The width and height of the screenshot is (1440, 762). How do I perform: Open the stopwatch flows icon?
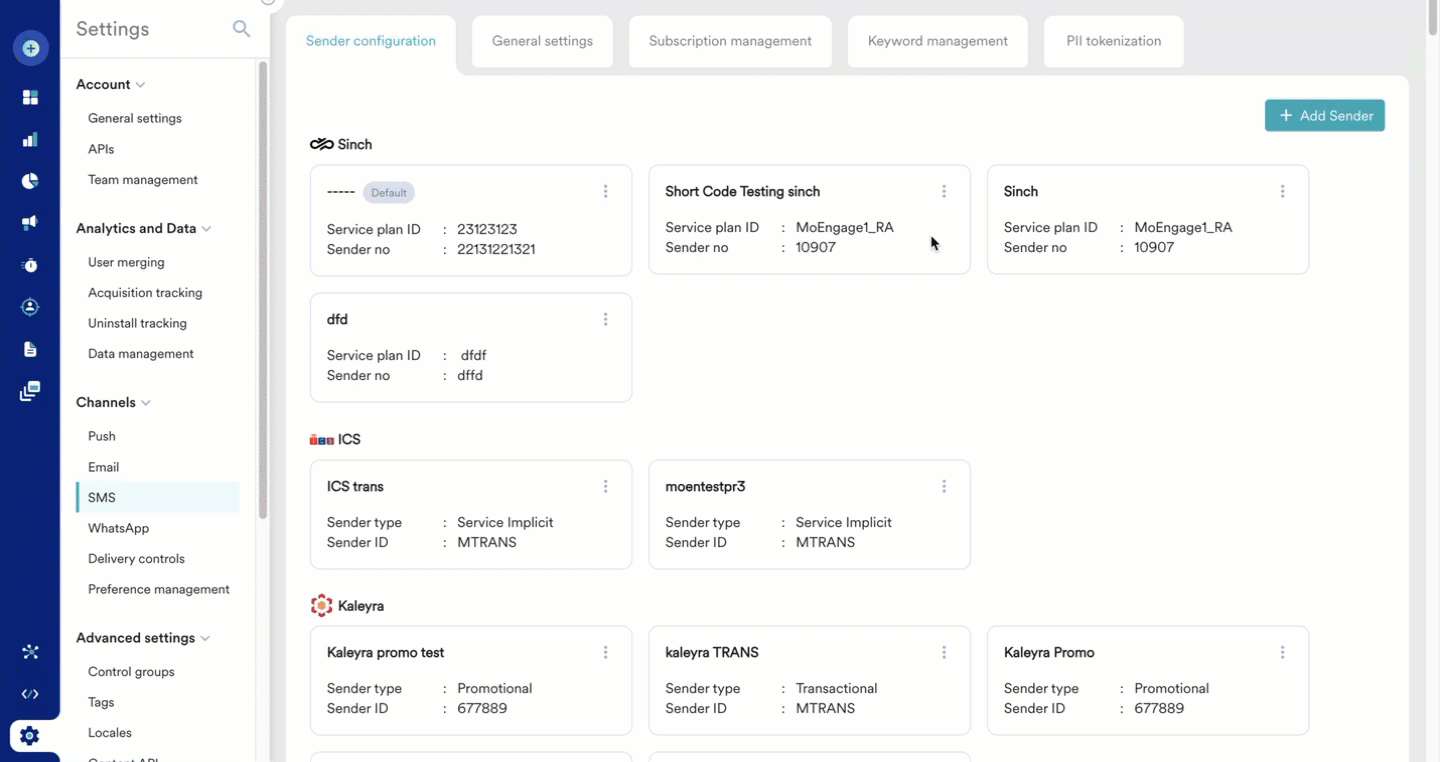30,265
